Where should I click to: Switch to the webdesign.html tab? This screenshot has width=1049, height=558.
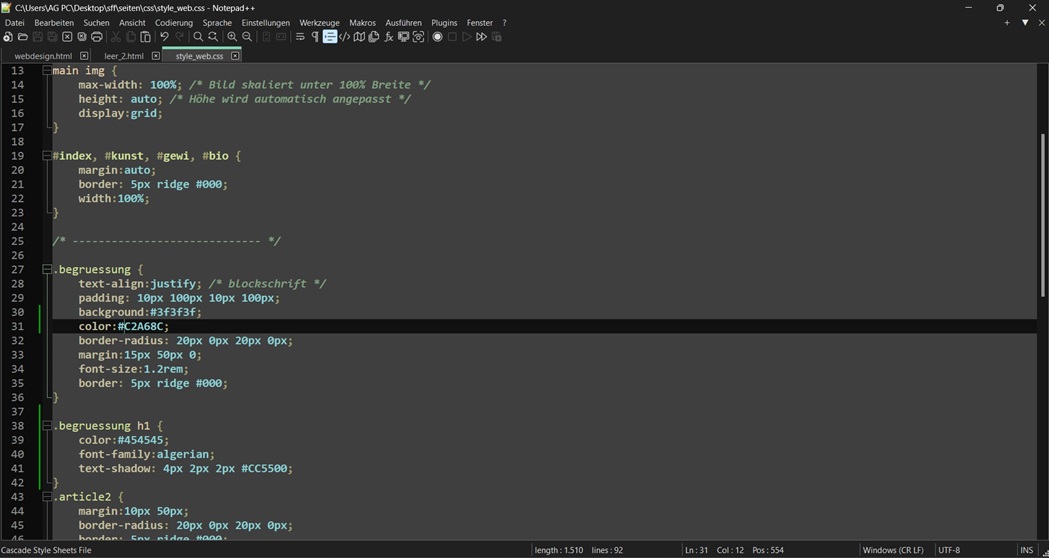[x=43, y=56]
